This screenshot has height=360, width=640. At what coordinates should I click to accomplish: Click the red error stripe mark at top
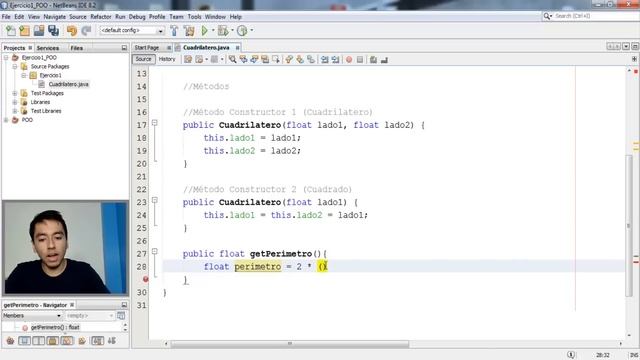(x=636, y=72)
